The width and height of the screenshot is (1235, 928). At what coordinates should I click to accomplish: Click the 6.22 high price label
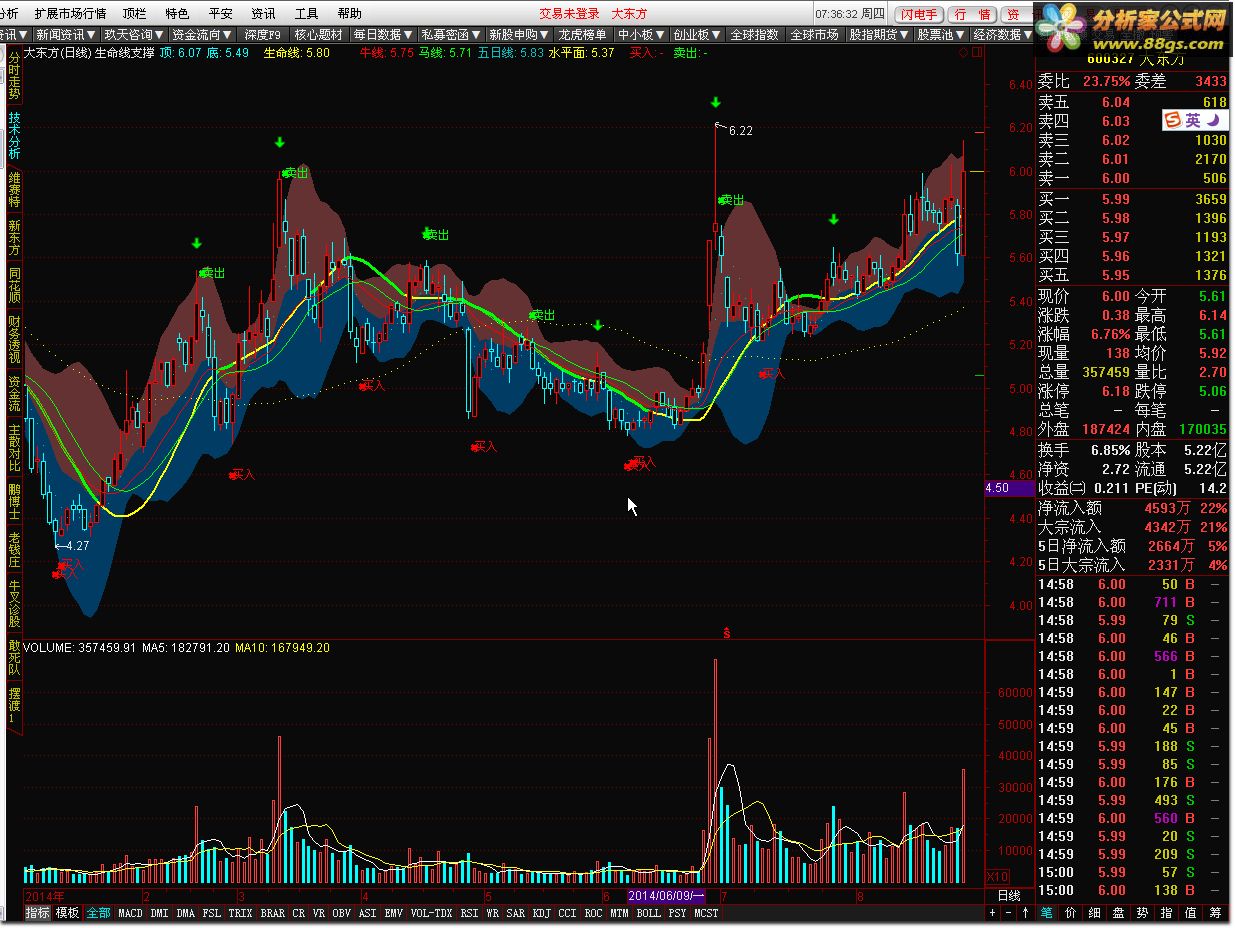tap(741, 130)
